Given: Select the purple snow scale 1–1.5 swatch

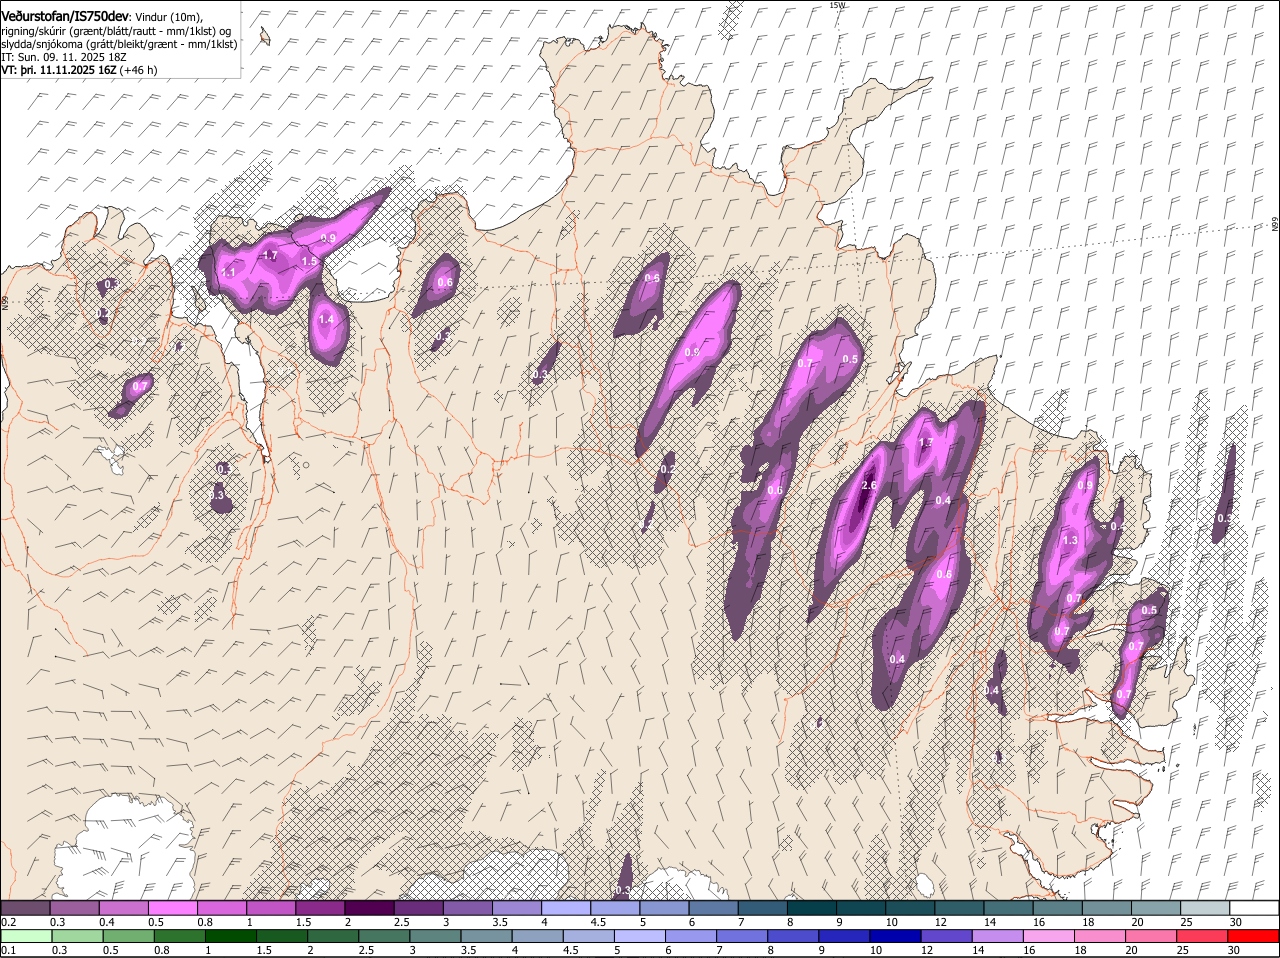Looking at the screenshot, I should pos(270,907).
